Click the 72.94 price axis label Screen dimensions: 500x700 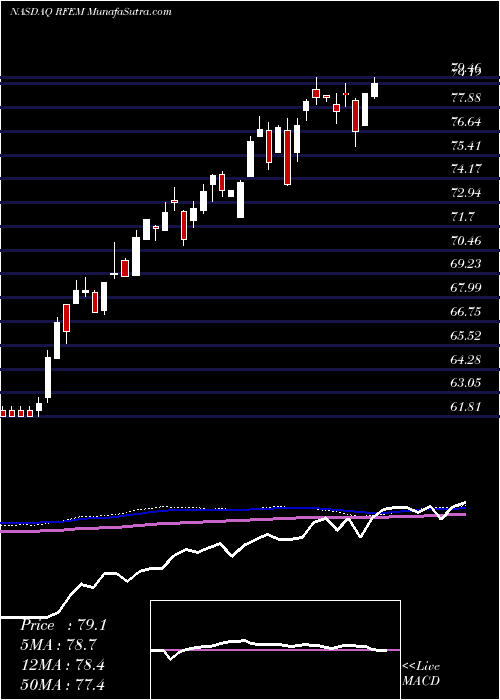tap(467, 193)
